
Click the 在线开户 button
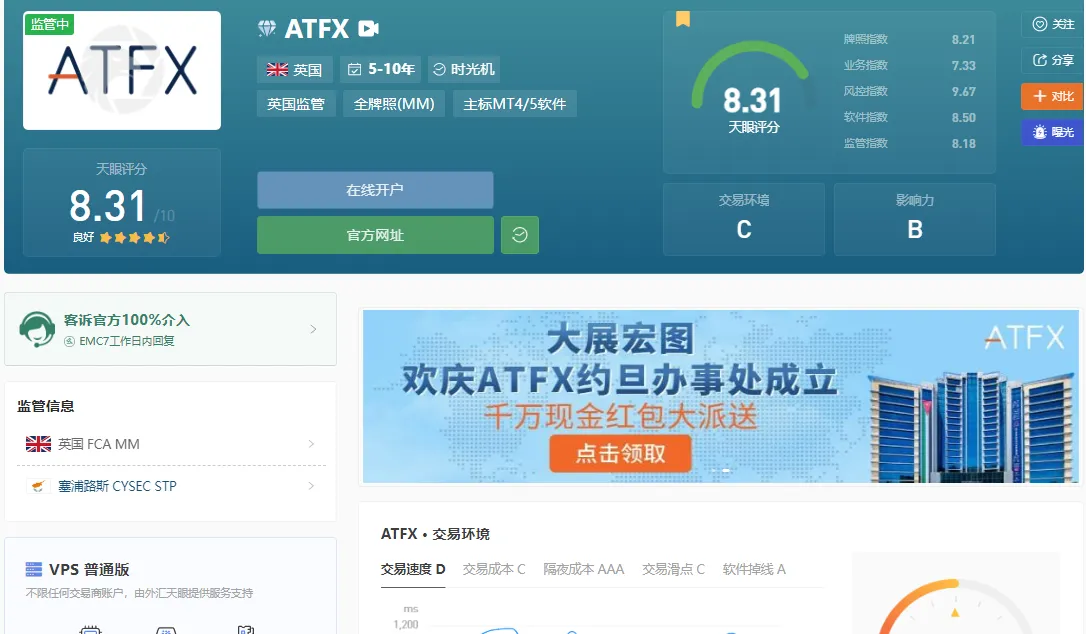point(375,190)
